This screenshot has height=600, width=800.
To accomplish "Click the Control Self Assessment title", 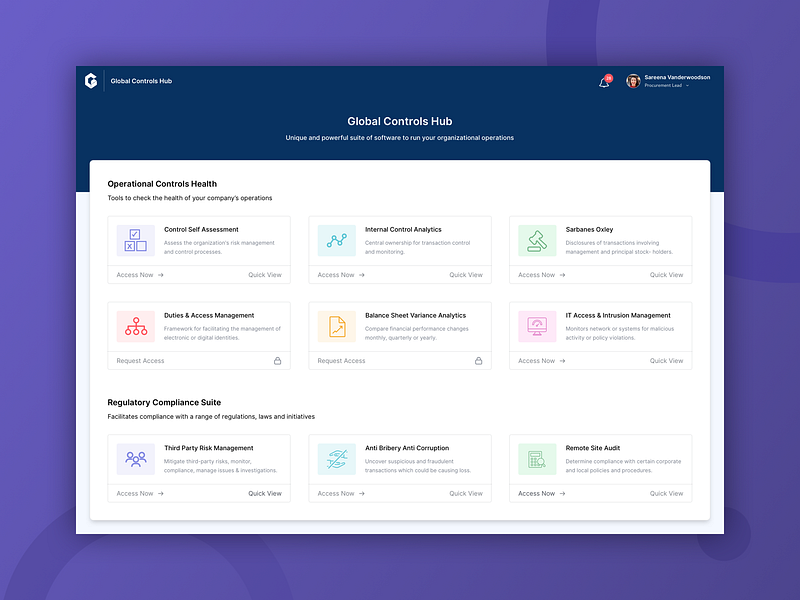I will (x=201, y=230).
